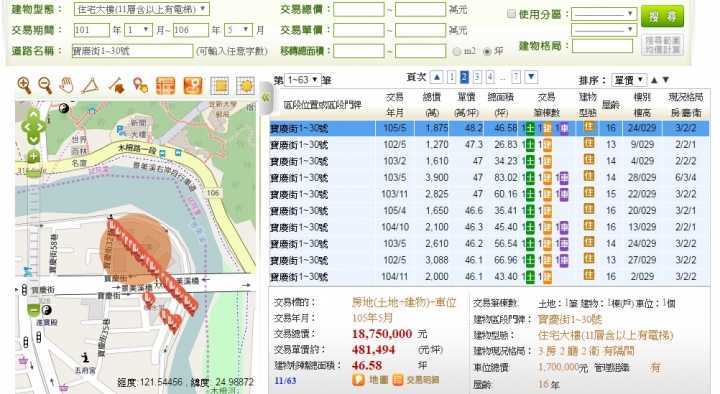Activate the hand pan tool
The image size is (720, 394).
(67, 85)
